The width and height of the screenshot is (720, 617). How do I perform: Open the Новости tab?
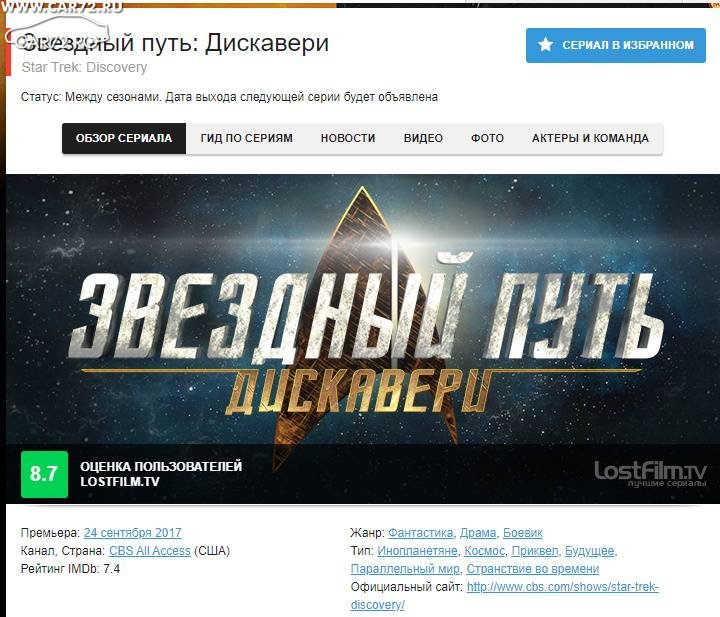[x=348, y=138]
